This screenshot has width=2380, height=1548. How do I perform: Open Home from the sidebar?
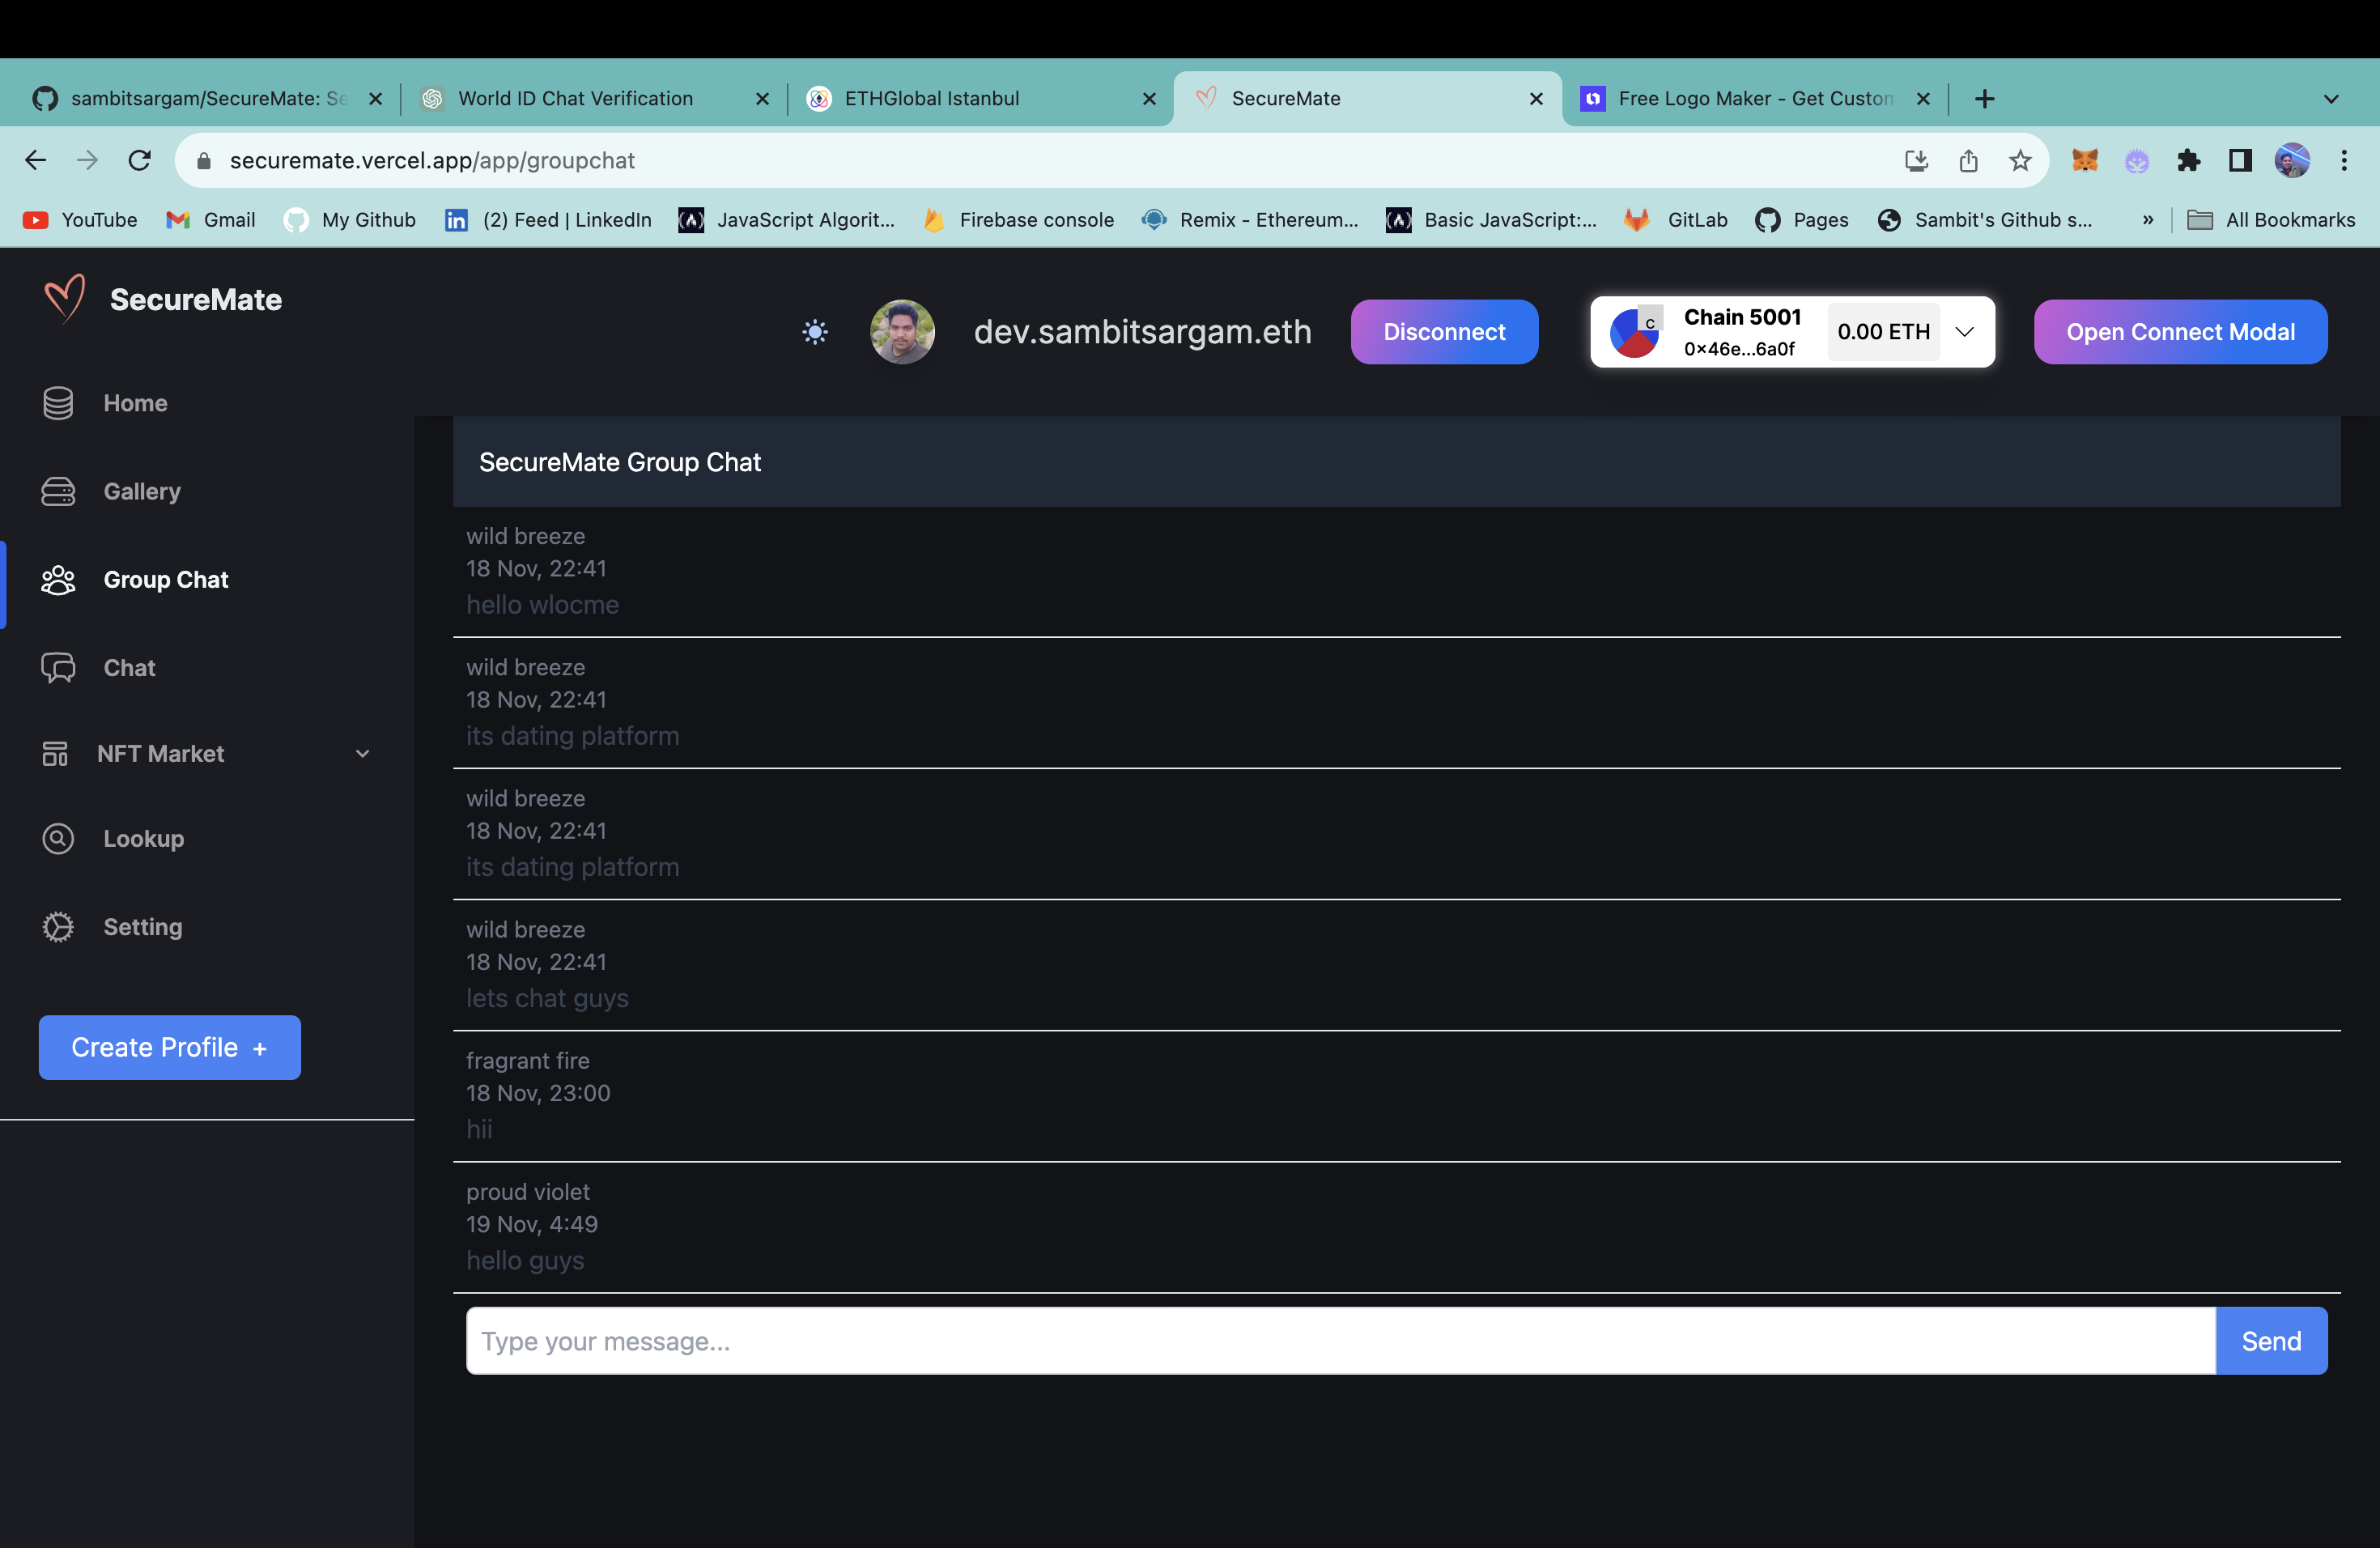point(135,403)
